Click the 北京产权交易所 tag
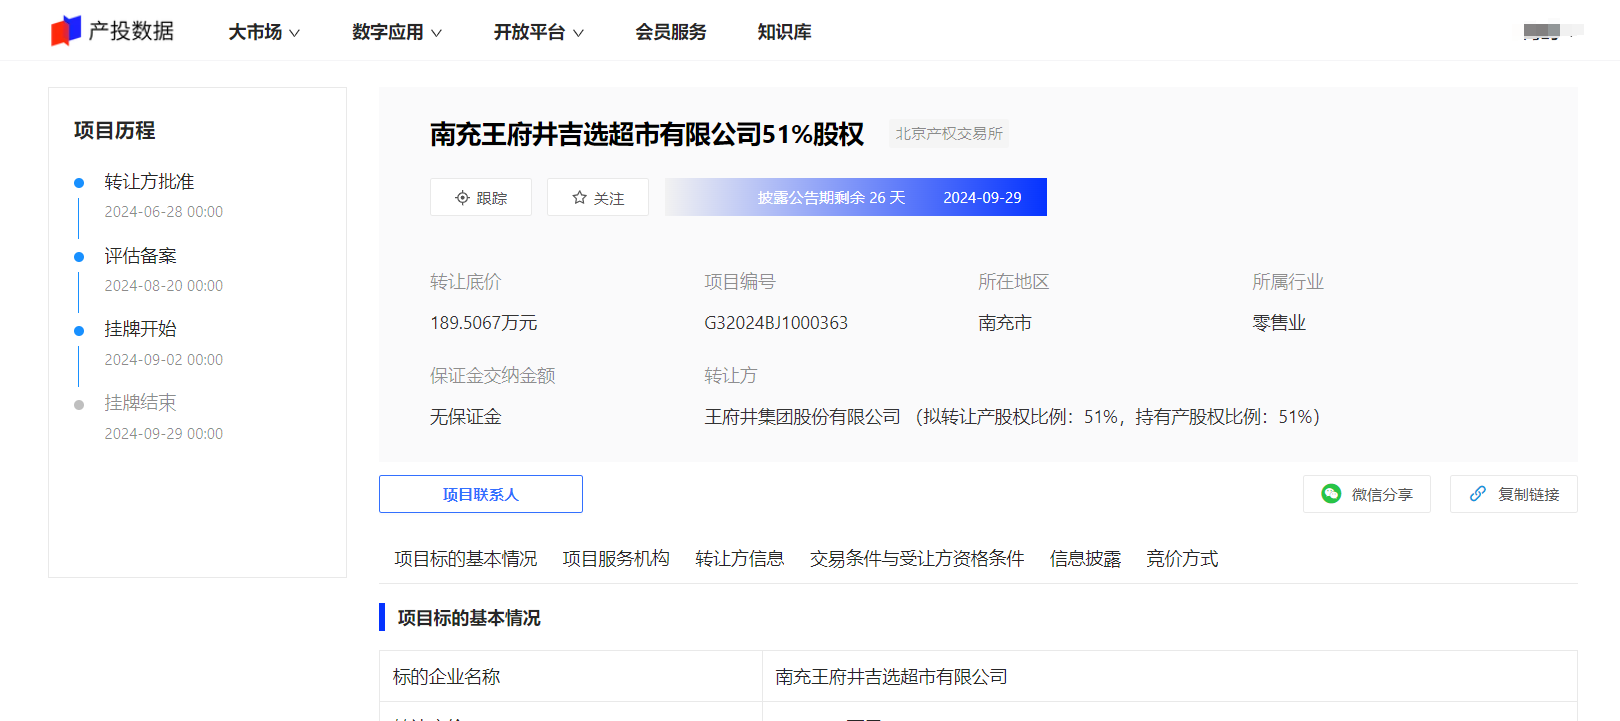The height and width of the screenshot is (721, 1620). click(948, 134)
